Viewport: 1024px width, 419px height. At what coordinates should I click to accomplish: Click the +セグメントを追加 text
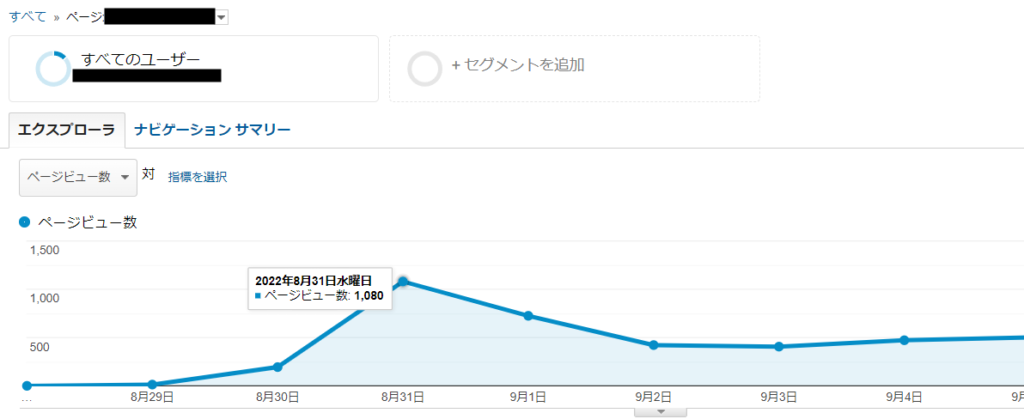517,65
